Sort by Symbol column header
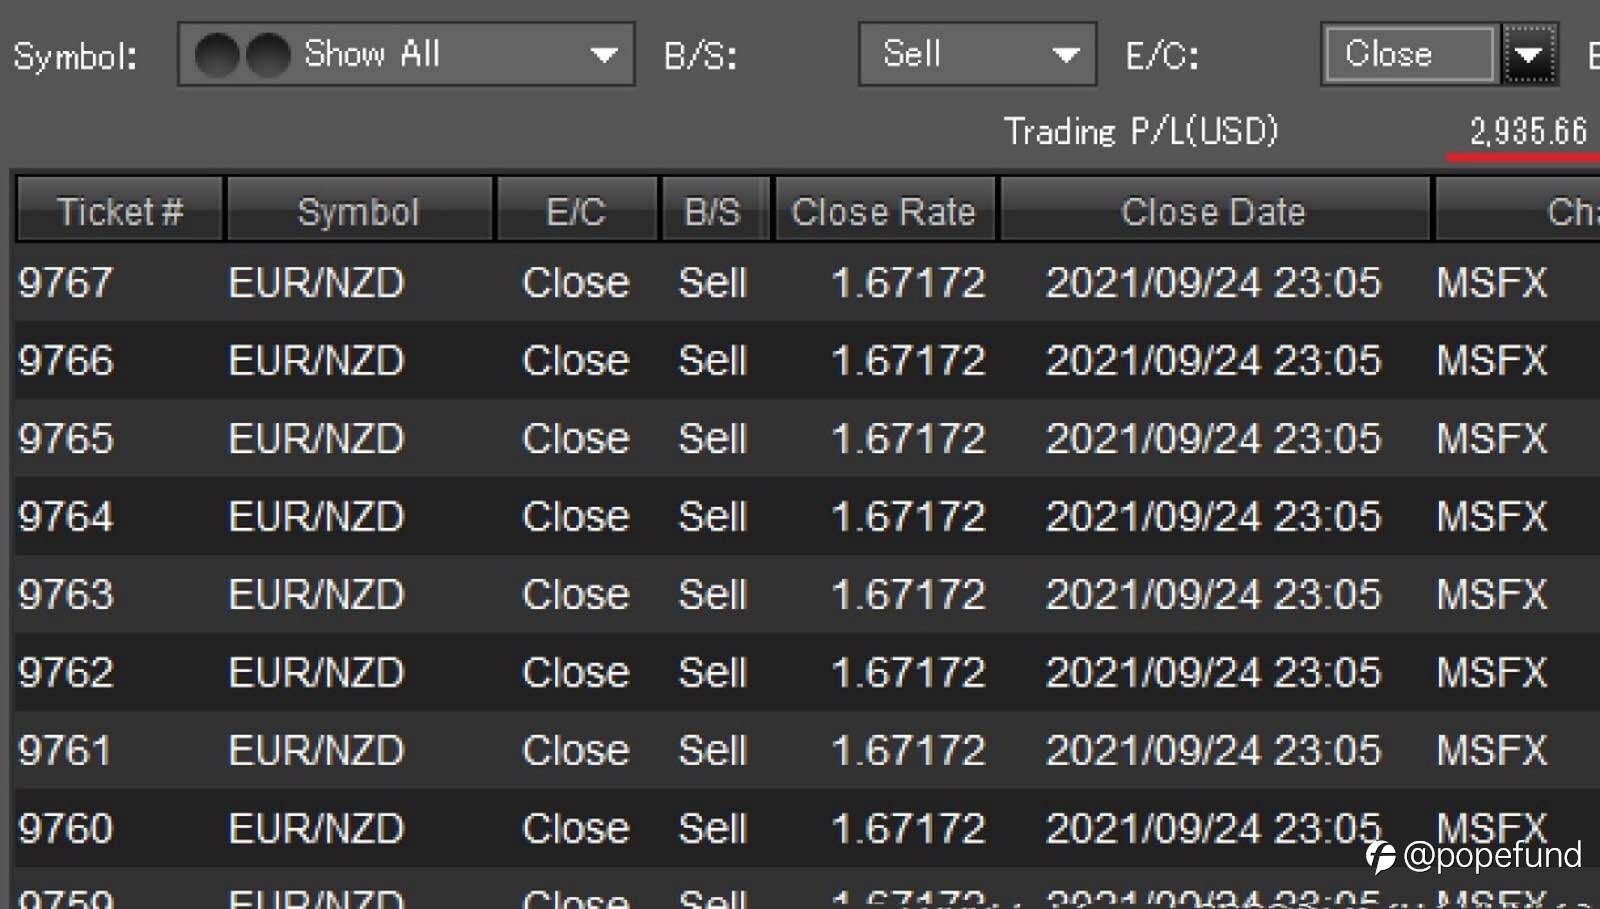 [358, 211]
